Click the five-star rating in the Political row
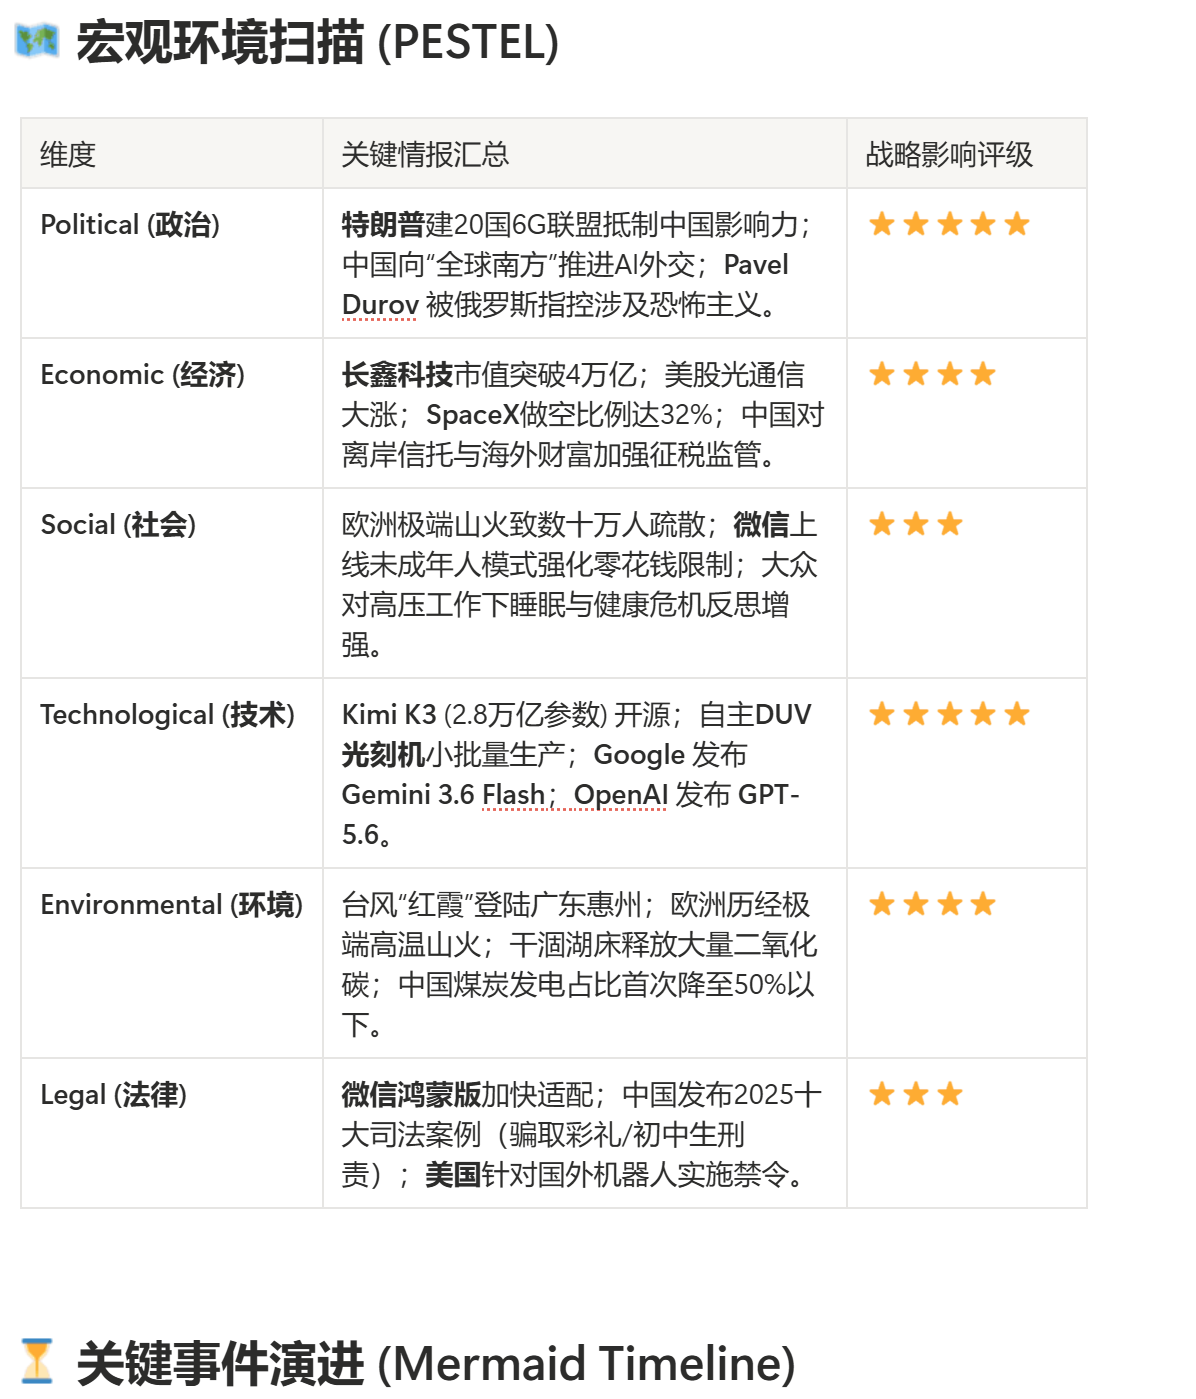Image resolution: width=1196 pixels, height=1399 pixels. [x=949, y=224]
